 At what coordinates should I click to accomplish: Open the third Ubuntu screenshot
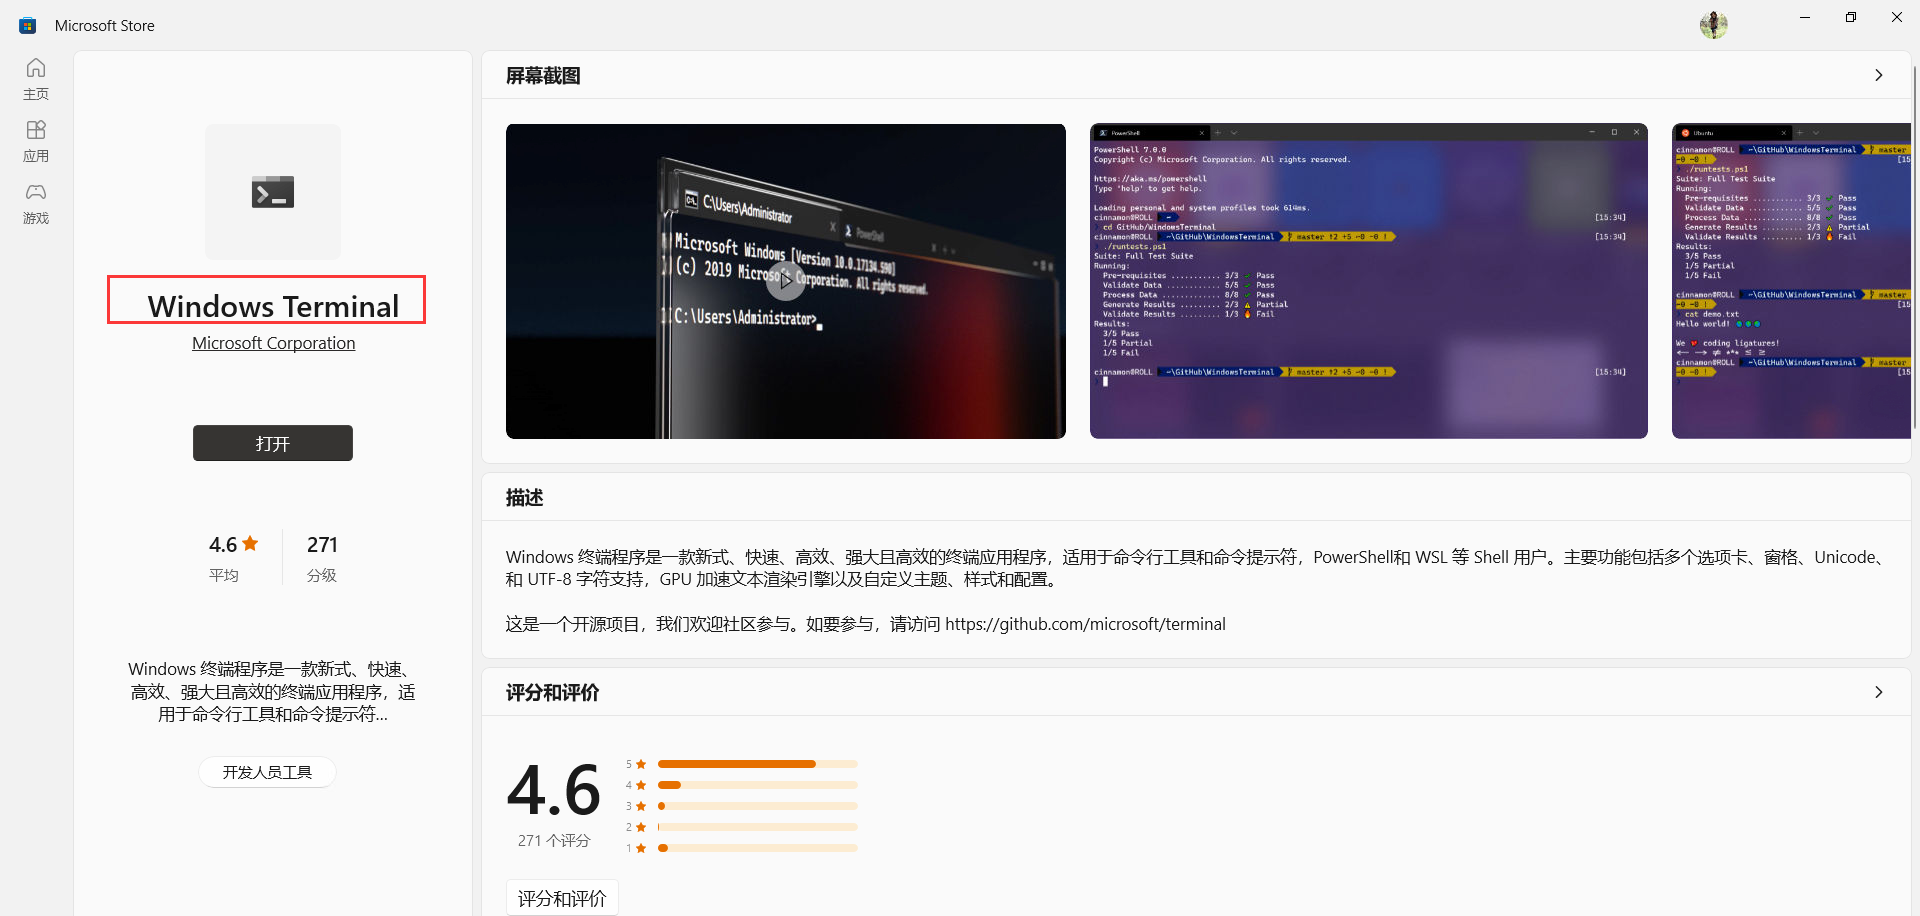point(1791,281)
